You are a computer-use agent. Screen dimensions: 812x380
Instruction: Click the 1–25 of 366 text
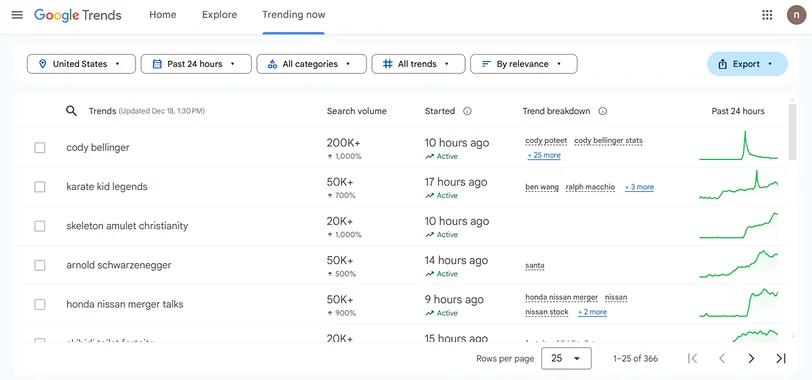click(x=635, y=358)
